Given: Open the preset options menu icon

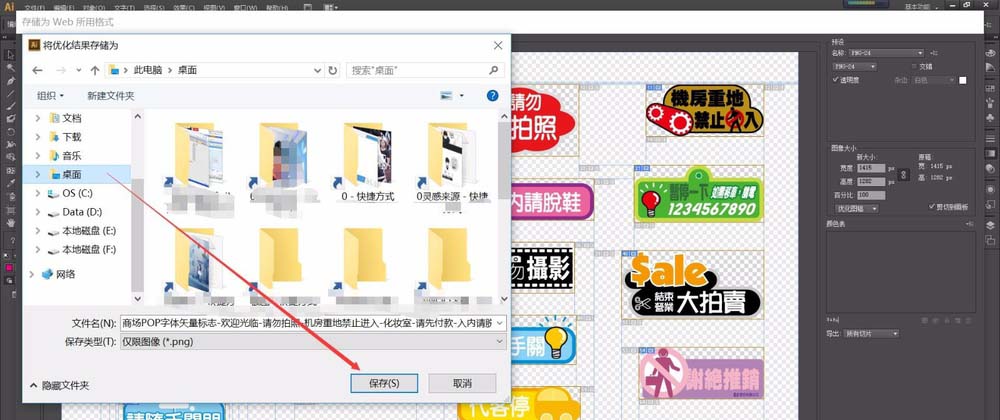Looking at the screenshot, I should pos(934,53).
